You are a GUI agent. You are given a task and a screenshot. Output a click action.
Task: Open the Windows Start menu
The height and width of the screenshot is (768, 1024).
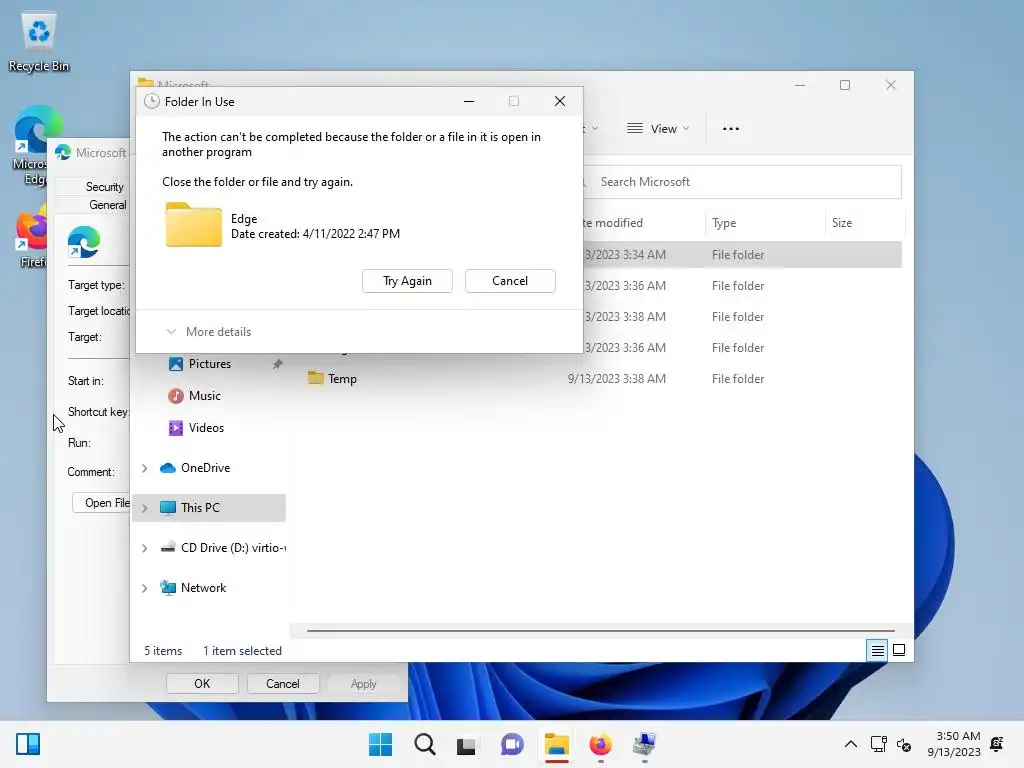click(381, 744)
